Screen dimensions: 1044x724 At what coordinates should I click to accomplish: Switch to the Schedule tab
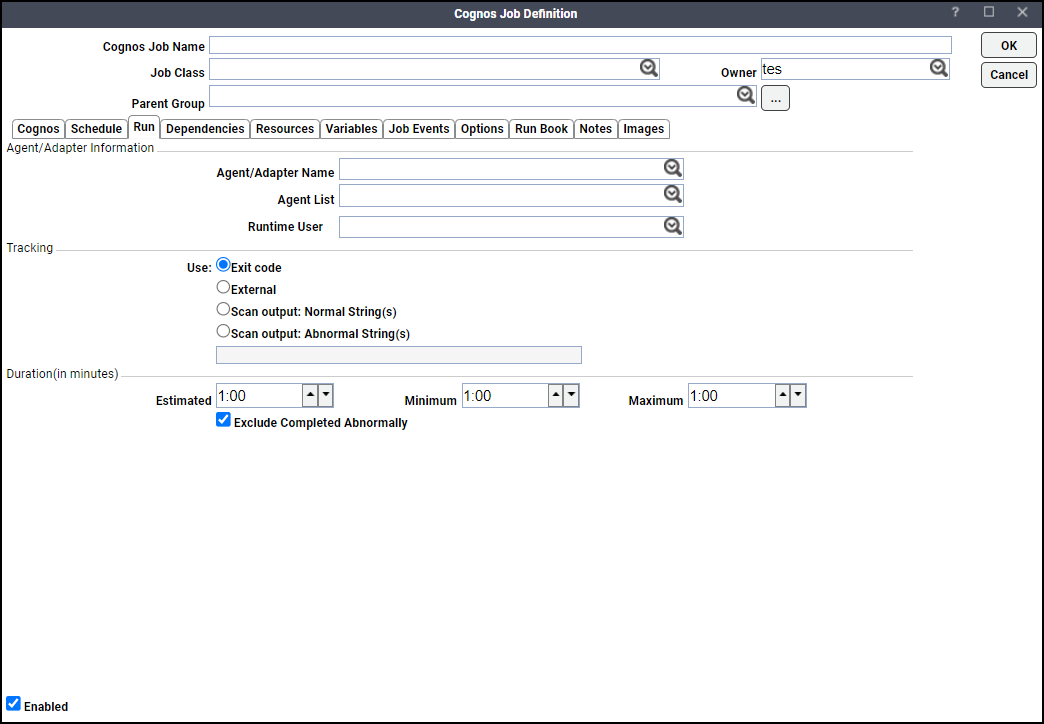click(97, 129)
